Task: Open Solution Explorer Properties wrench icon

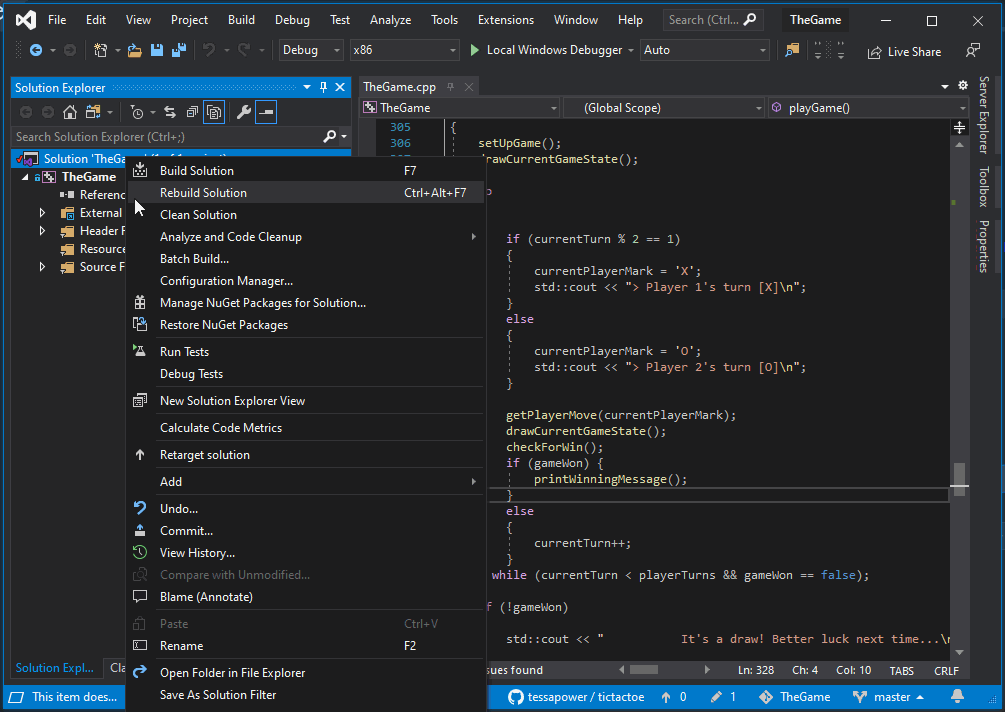Action: [x=243, y=112]
